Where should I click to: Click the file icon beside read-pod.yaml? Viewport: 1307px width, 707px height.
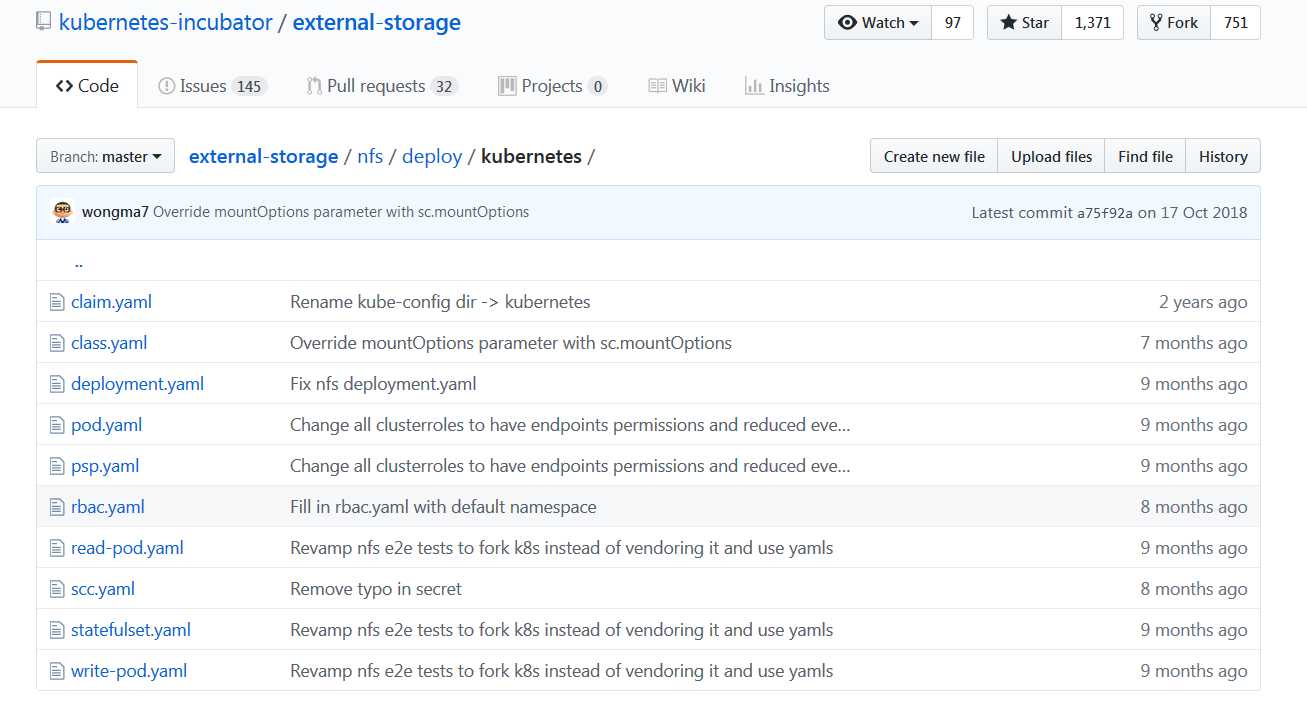pyautogui.click(x=57, y=548)
